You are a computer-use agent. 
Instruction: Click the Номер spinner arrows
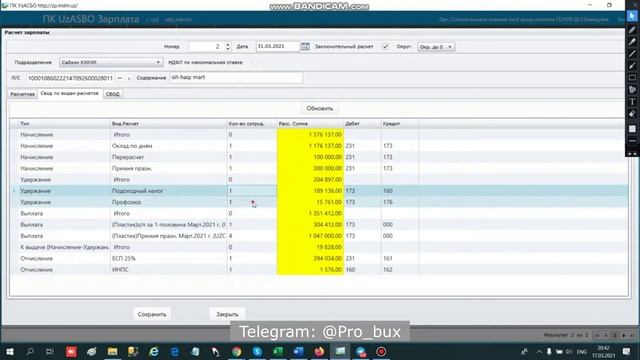tap(228, 47)
